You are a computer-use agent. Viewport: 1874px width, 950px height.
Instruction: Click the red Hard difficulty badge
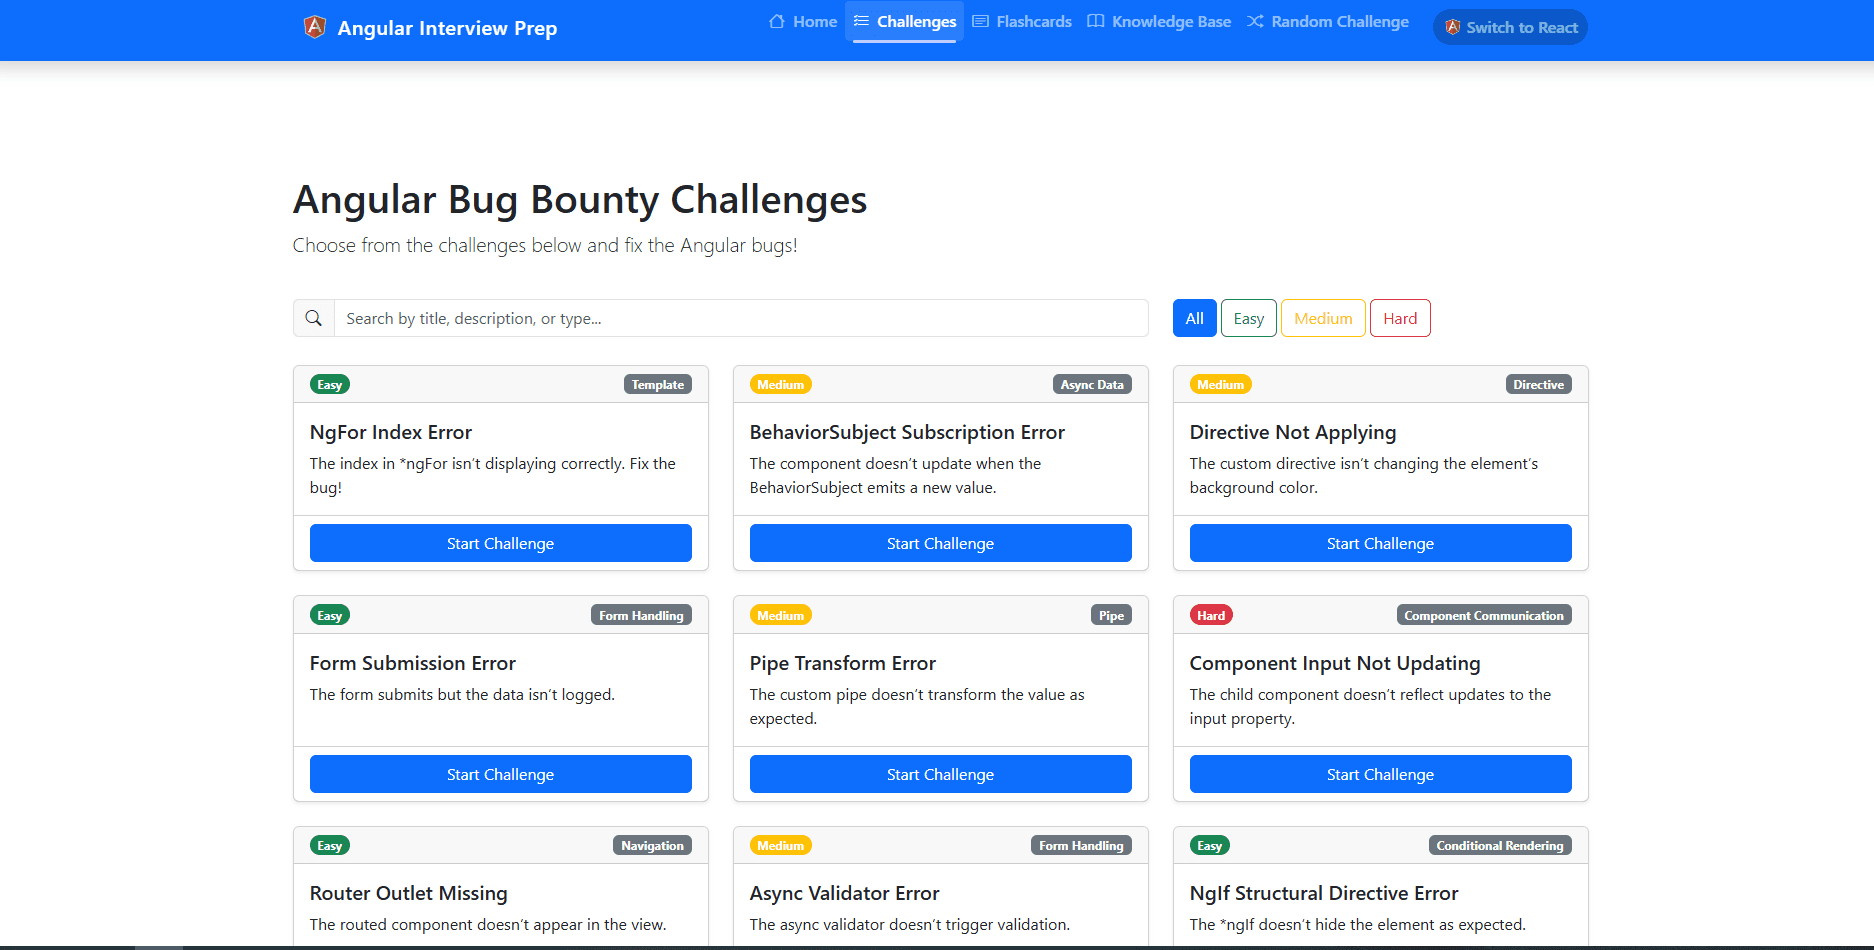tap(1211, 615)
